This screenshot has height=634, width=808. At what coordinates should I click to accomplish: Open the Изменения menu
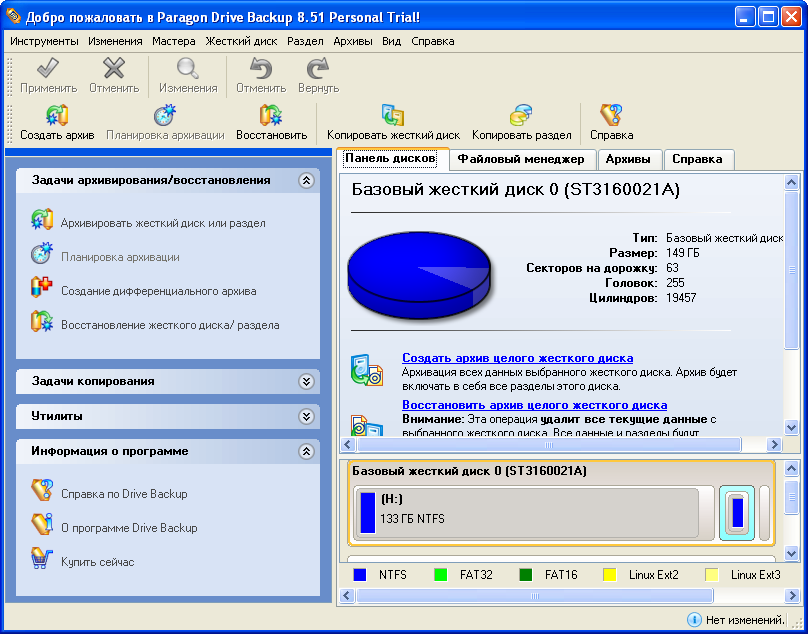115,41
